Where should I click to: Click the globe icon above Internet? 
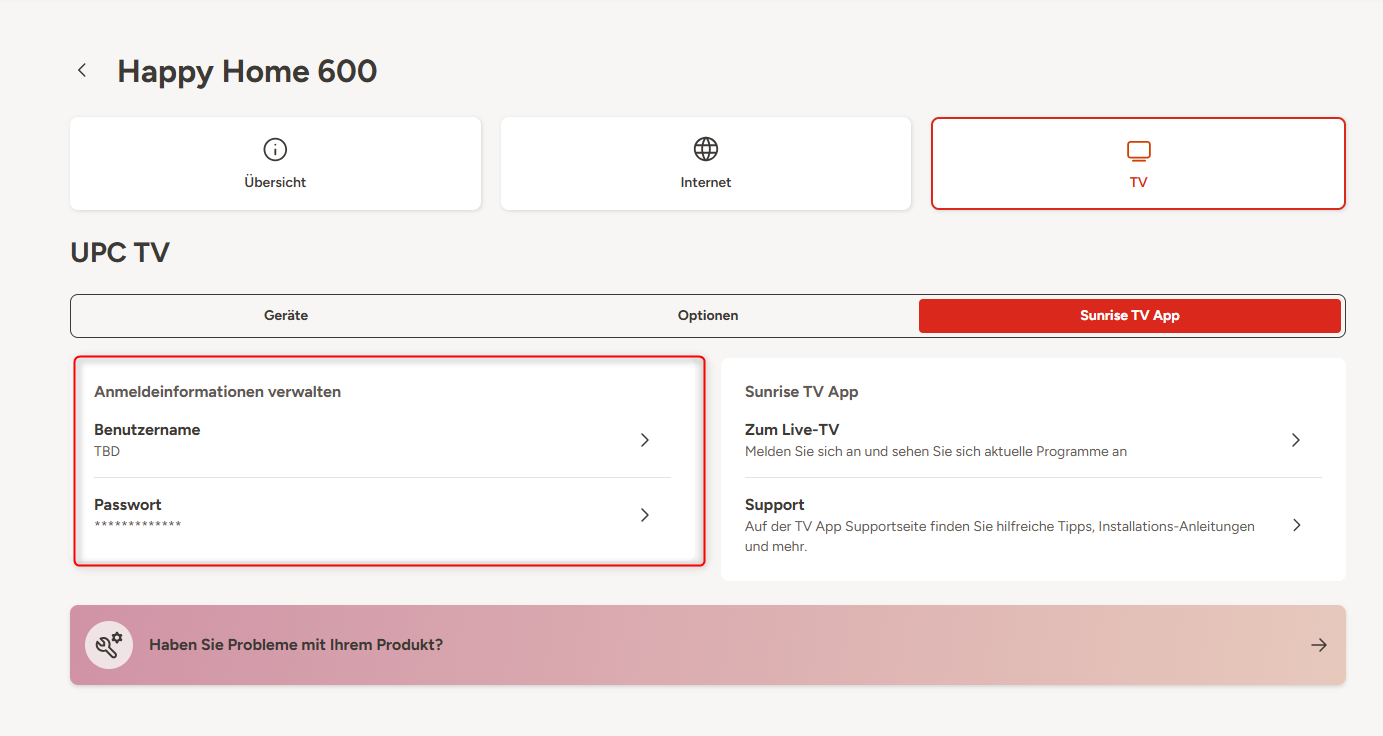pyautogui.click(x=706, y=149)
